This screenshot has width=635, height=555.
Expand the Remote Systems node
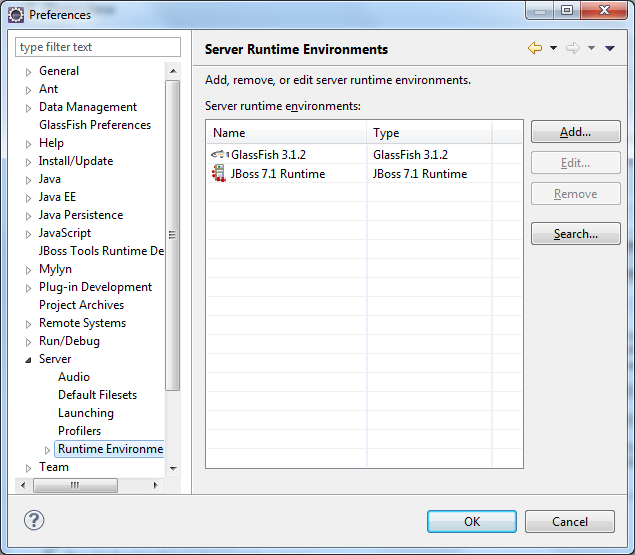(x=28, y=324)
